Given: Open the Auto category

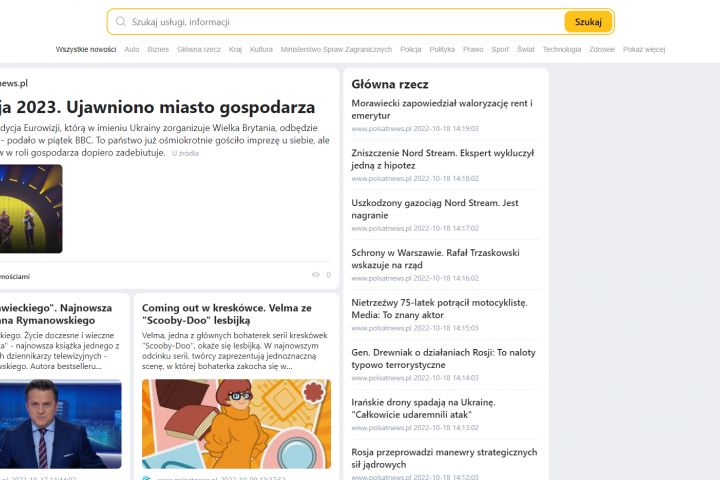Looking at the screenshot, I should (x=132, y=50).
